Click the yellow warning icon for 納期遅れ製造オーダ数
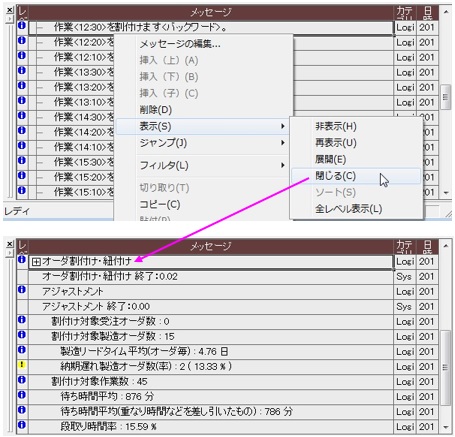 coord(22,365)
